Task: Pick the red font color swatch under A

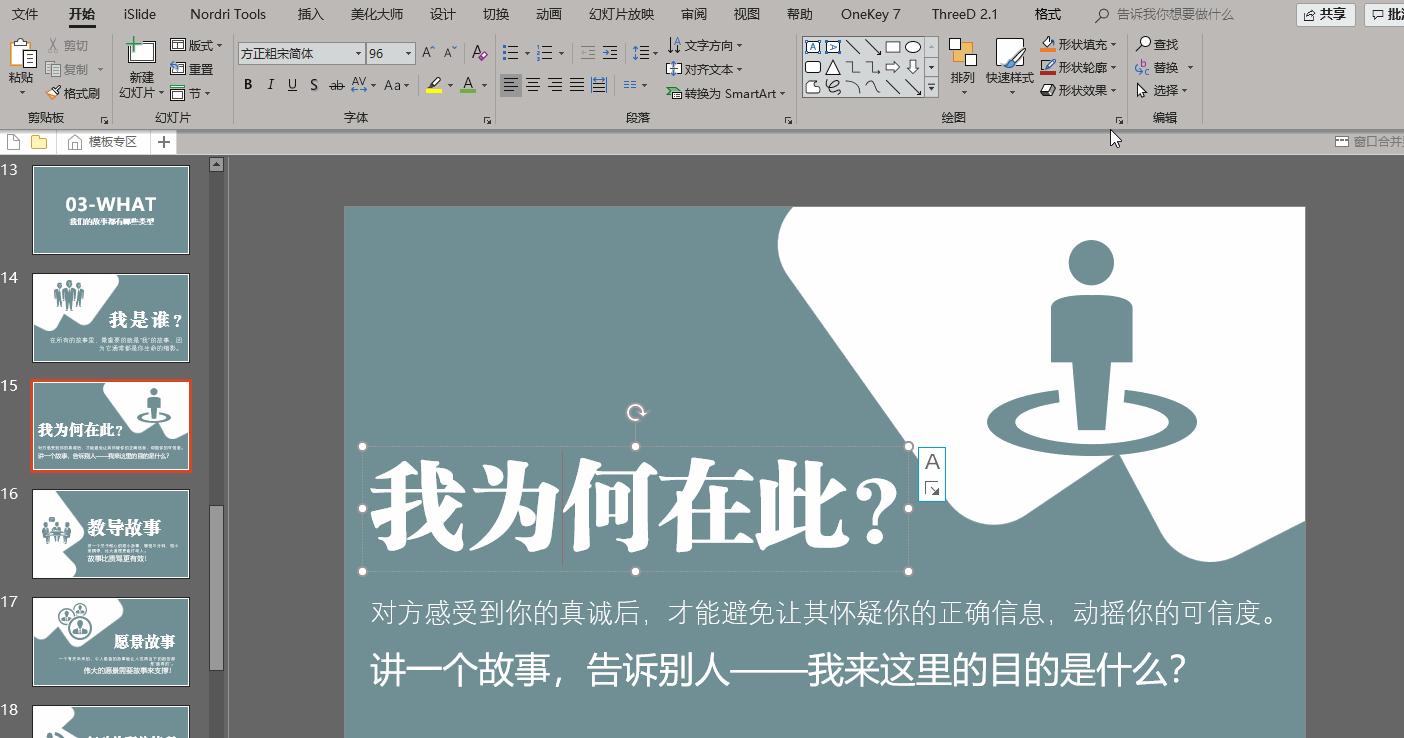Action: click(468, 87)
